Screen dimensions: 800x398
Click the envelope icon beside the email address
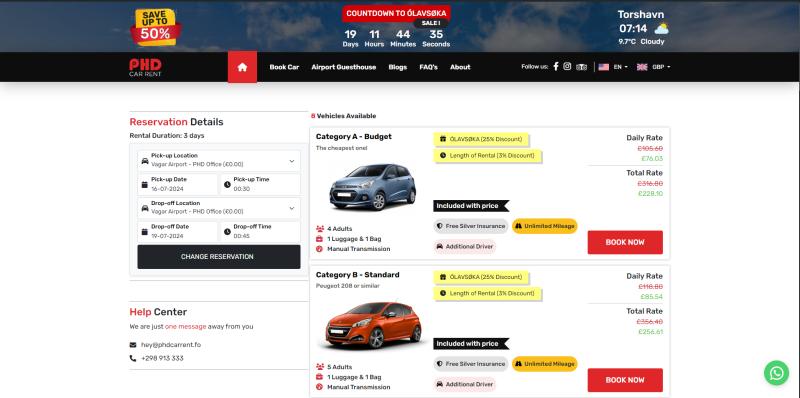coord(133,345)
